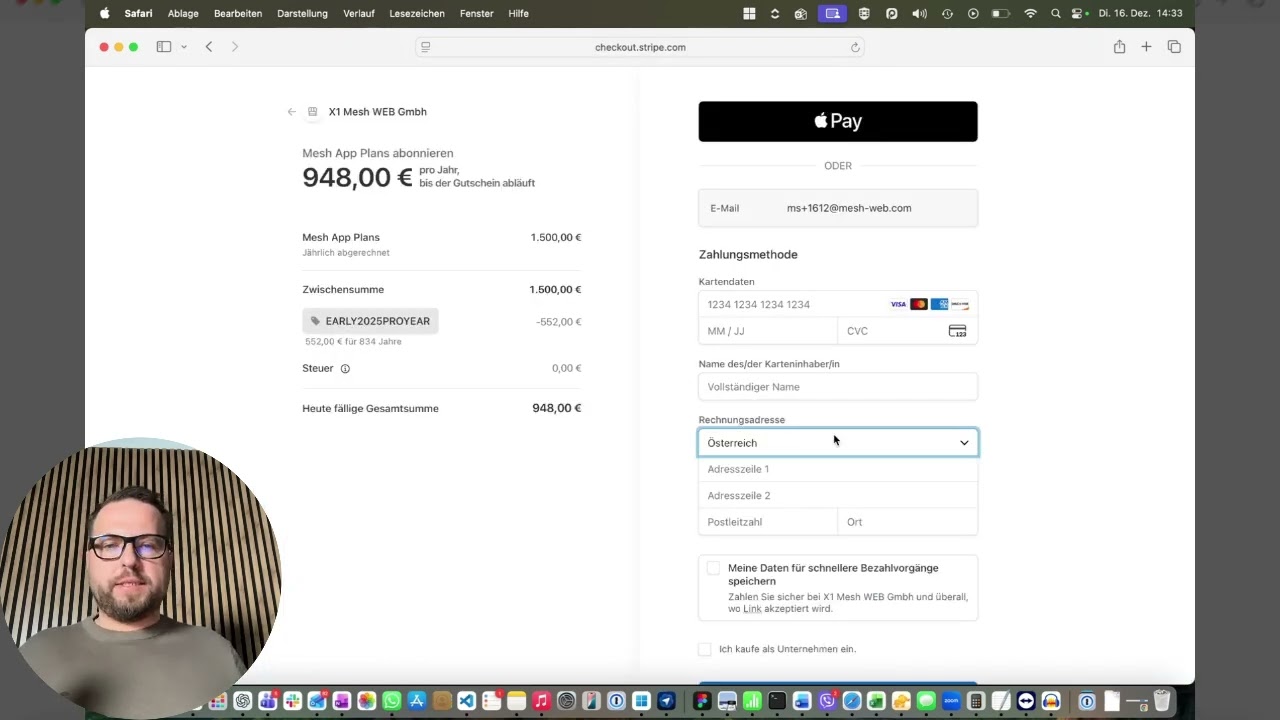
Task: Click the Steuer info icon
Action: tap(345, 369)
